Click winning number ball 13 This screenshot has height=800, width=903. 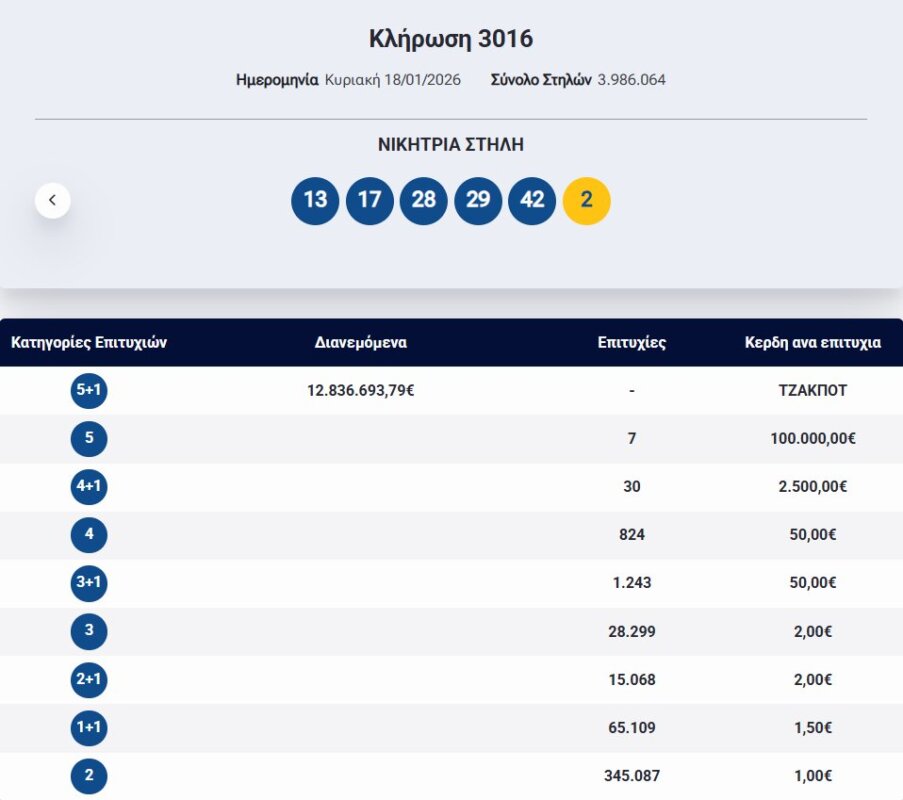[315, 200]
